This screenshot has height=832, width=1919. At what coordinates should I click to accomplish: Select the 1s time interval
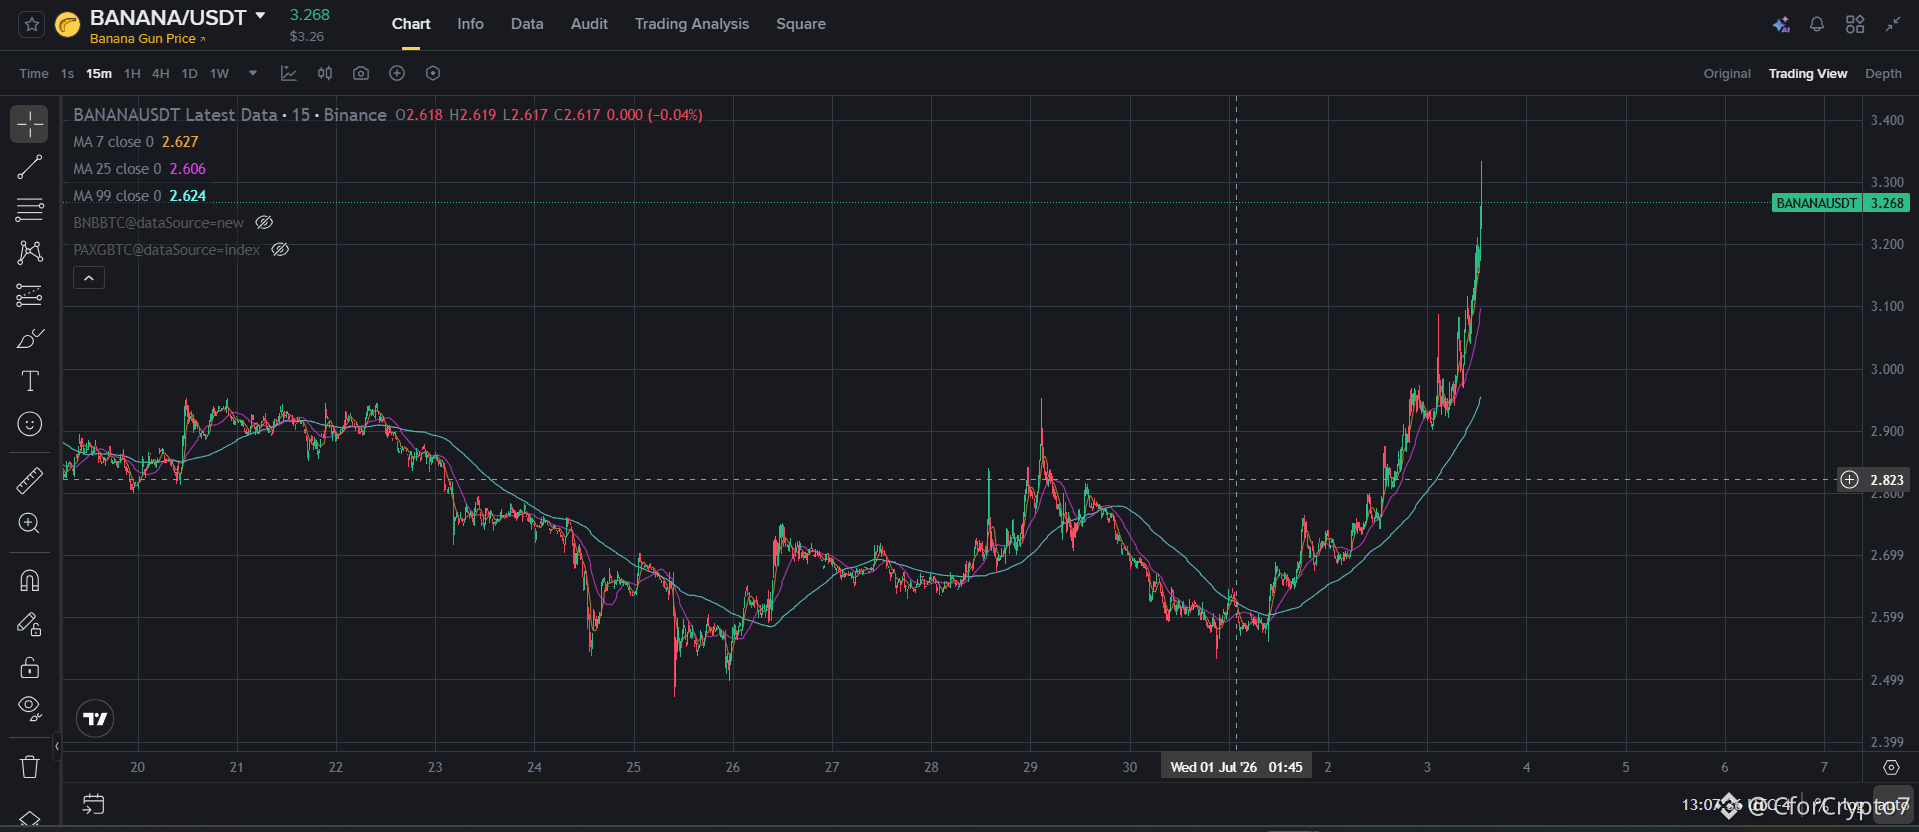click(67, 74)
